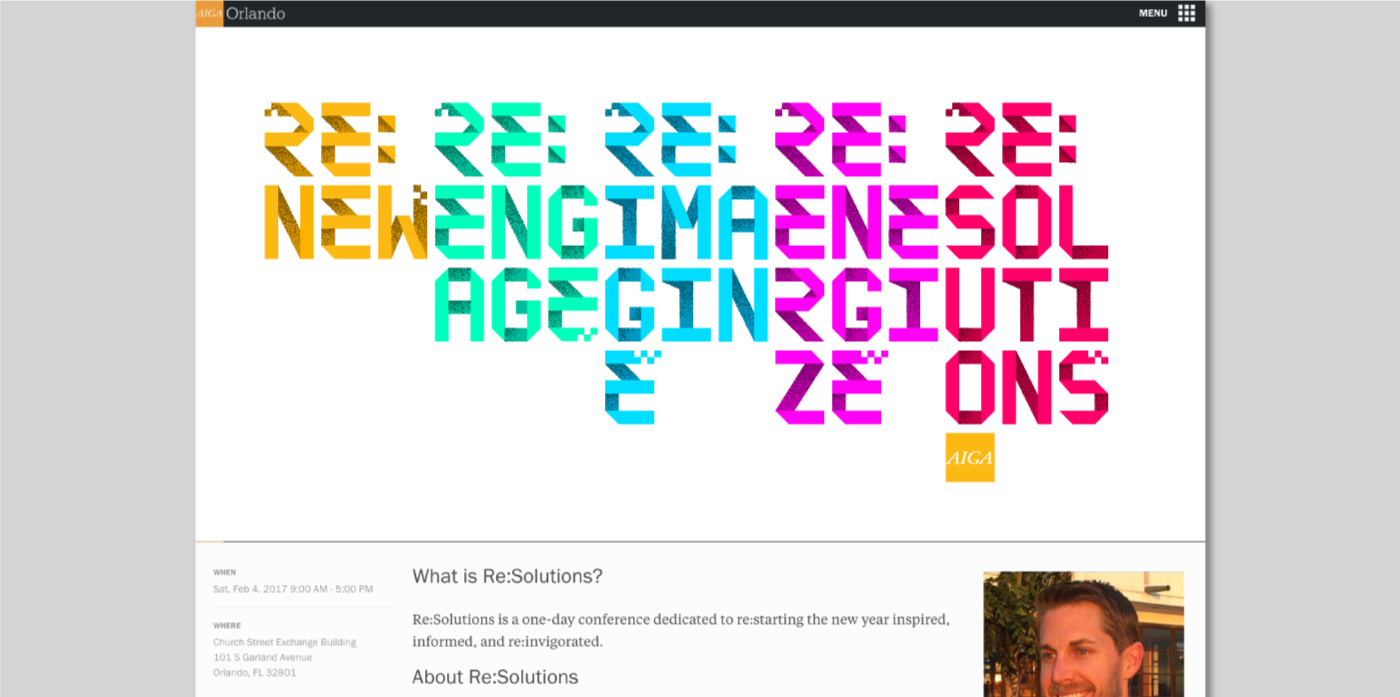Click '101 S Garland Avenue' address line
1400x697 pixels.
262,657
